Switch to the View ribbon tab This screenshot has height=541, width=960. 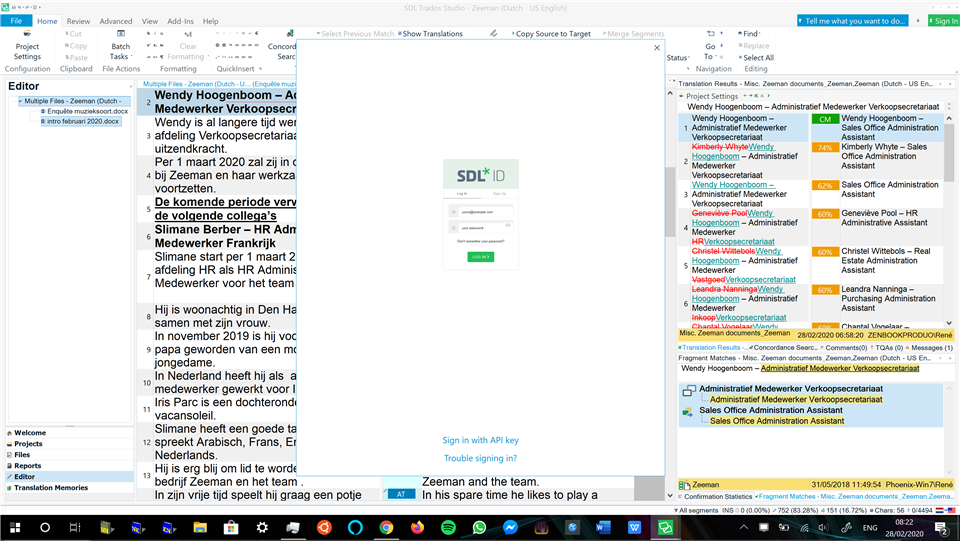coord(149,21)
